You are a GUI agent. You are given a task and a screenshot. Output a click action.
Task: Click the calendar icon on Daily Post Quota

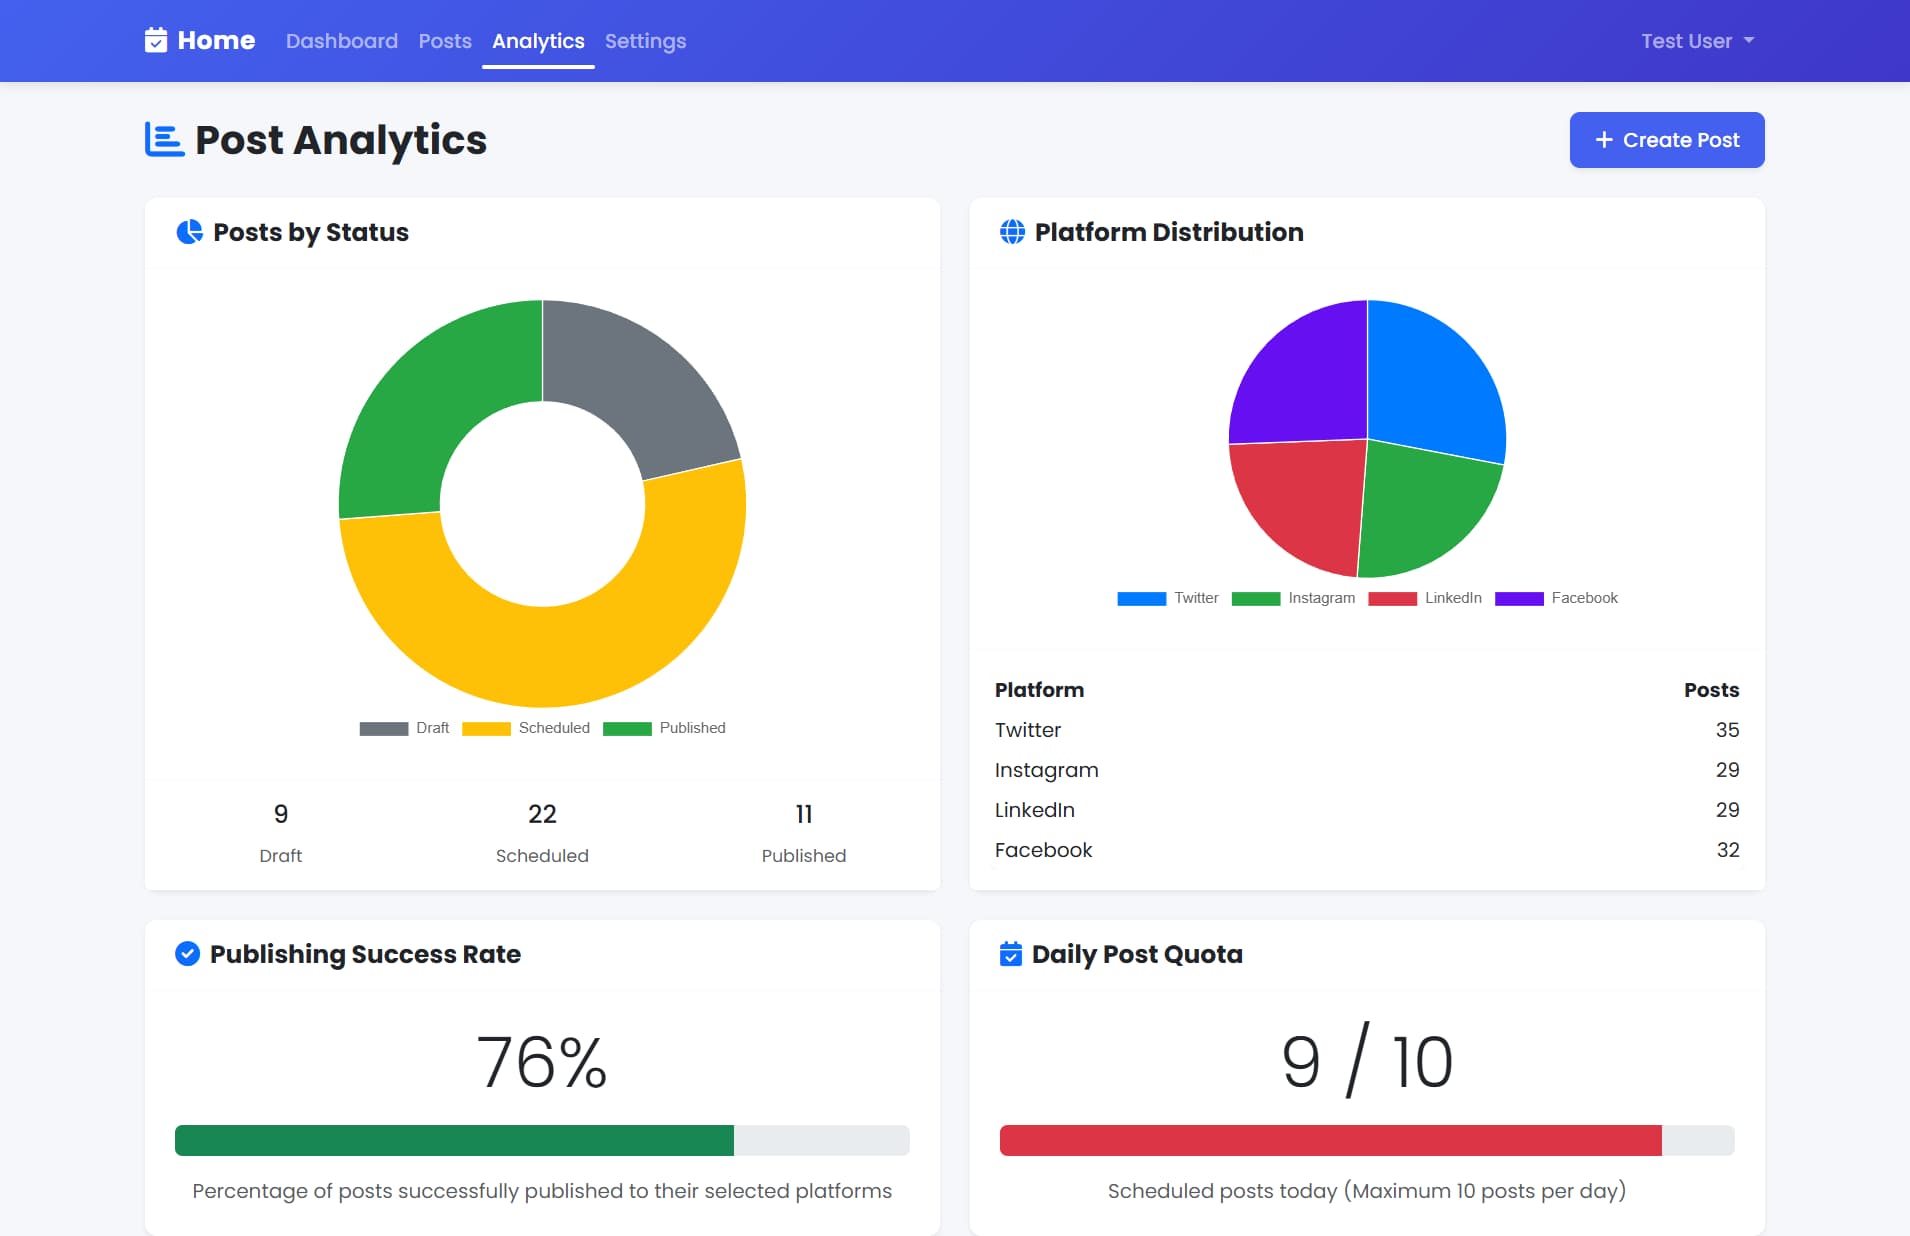[1011, 954]
